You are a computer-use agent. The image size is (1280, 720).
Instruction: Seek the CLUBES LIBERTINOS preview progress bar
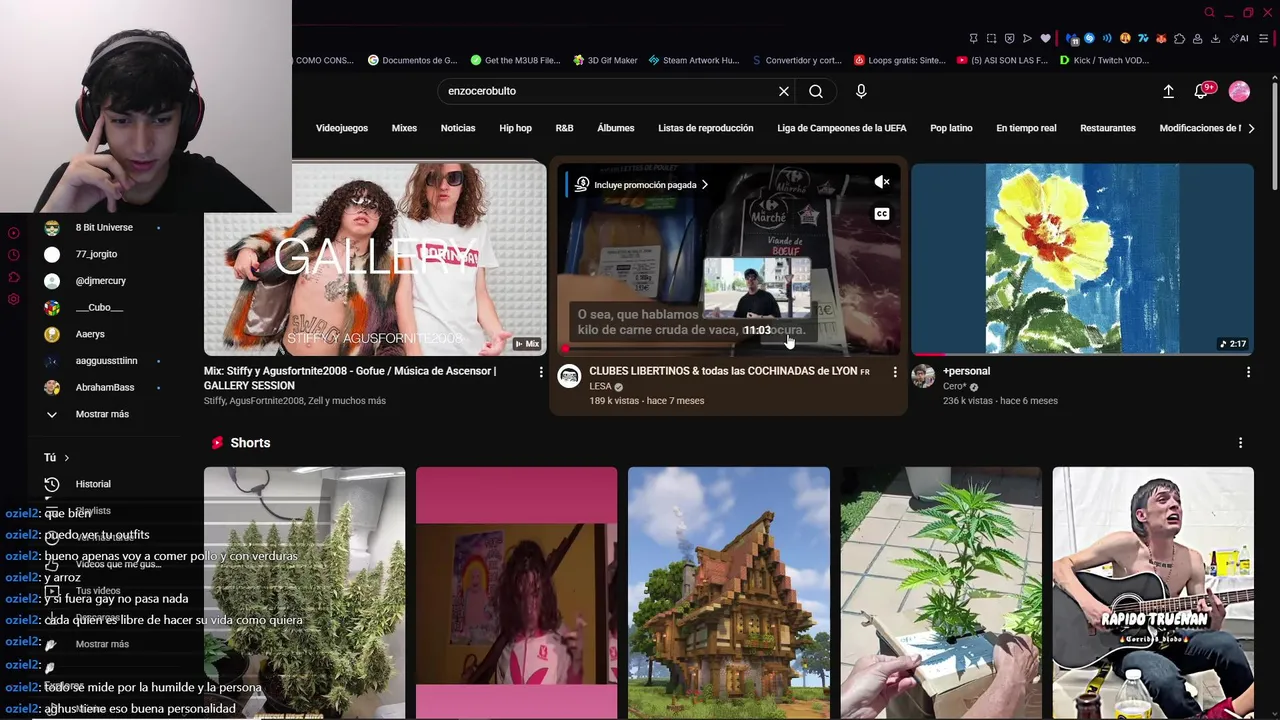coord(729,350)
